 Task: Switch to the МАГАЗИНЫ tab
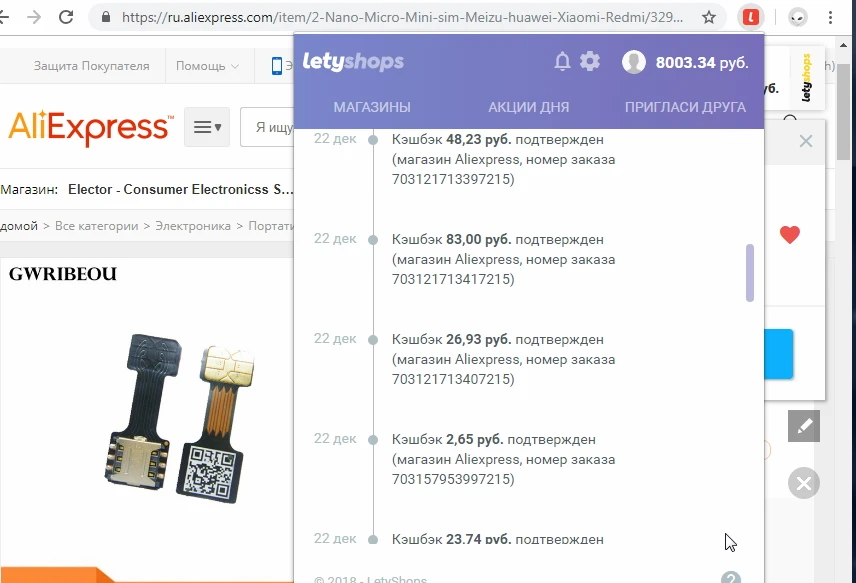click(x=372, y=107)
